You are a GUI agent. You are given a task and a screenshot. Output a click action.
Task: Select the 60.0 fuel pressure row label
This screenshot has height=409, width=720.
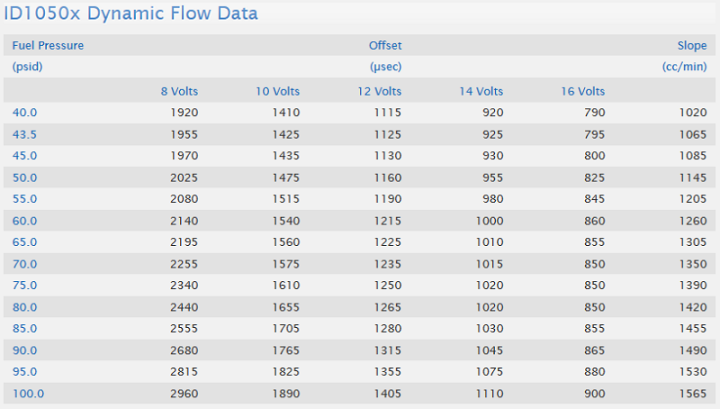tap(25, 221)
